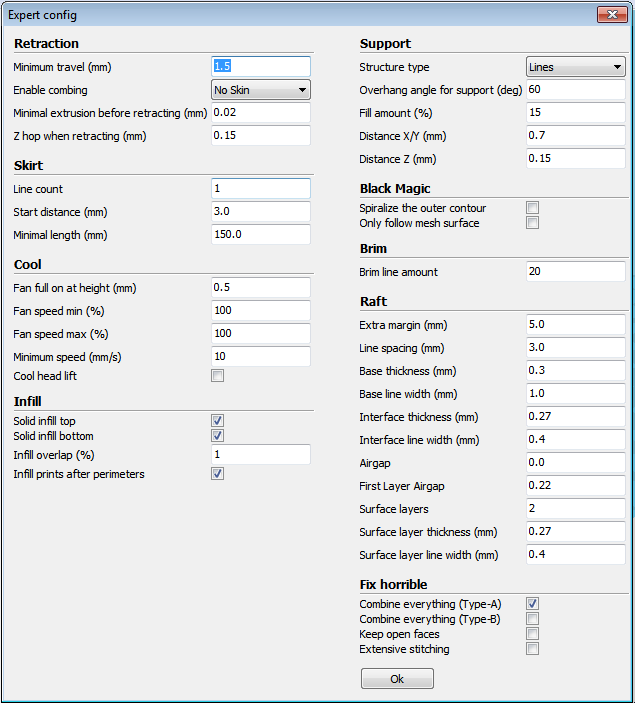Screen dimensions: 635x703
Task: Uncheck Solid infill top
Action: [217, 421]
